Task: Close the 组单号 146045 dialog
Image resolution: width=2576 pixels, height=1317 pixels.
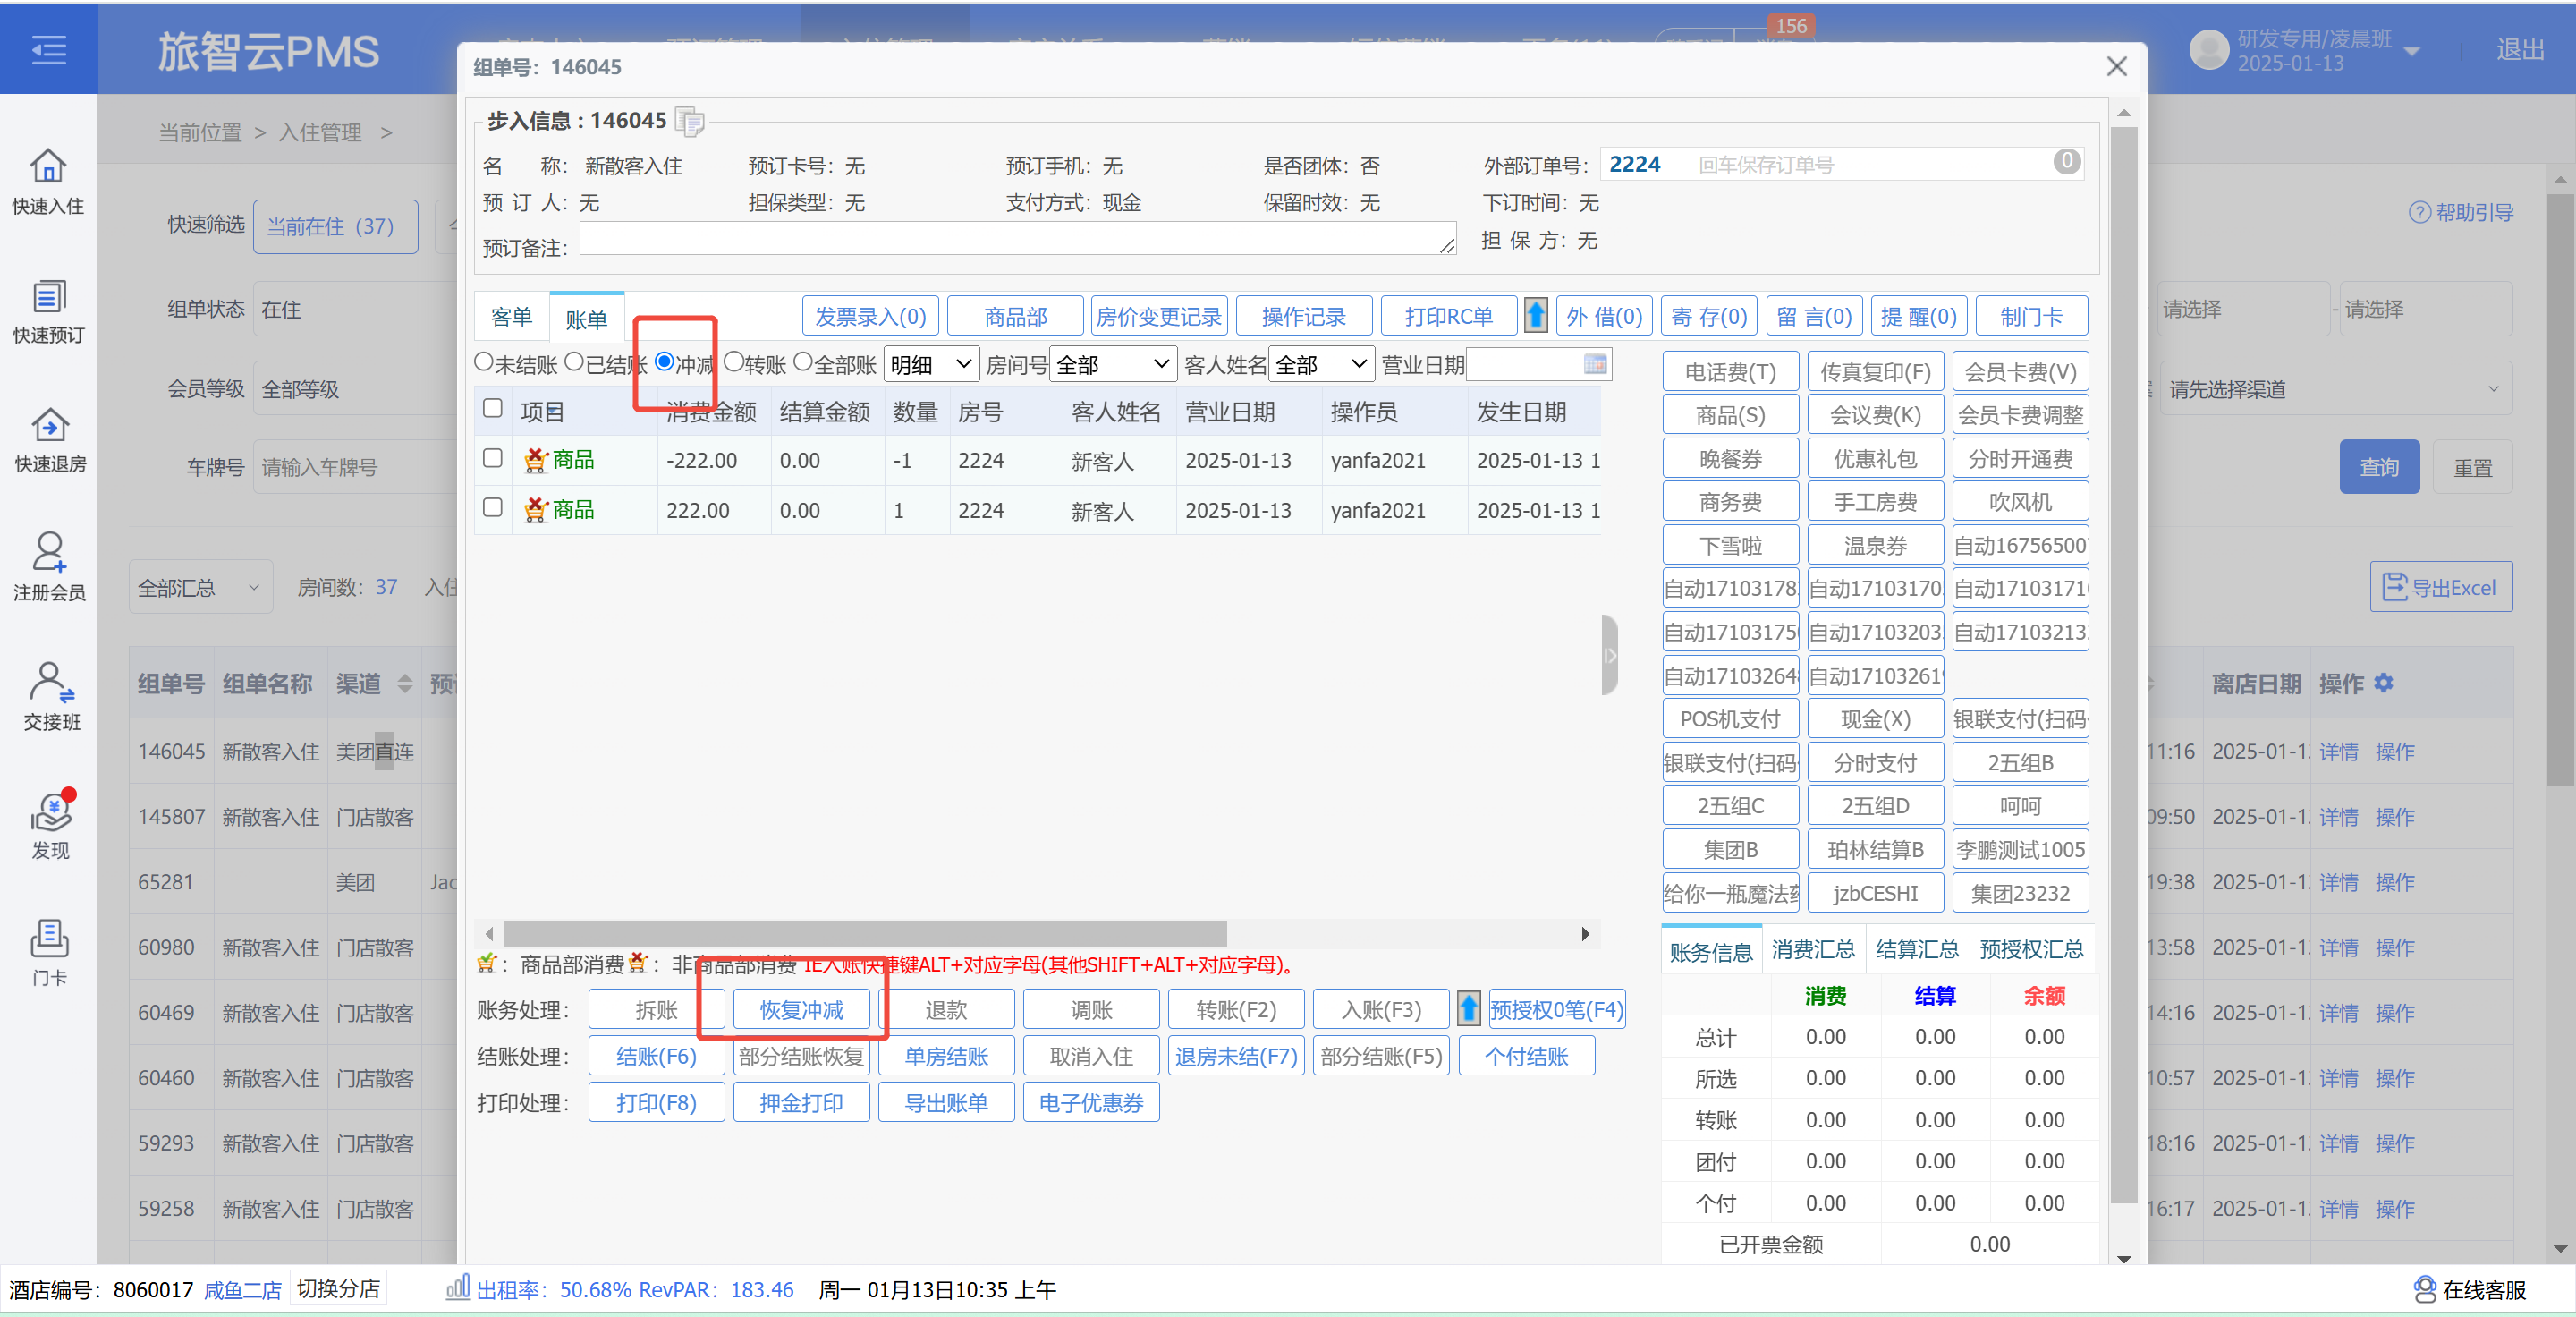Action: pyautogui.click(x=2116, y=66)
